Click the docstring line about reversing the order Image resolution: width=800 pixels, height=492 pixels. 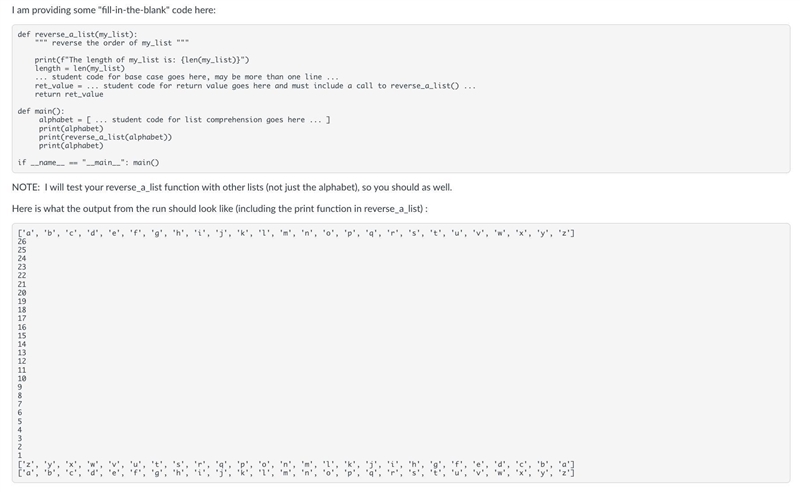click(x=112, y=43)
